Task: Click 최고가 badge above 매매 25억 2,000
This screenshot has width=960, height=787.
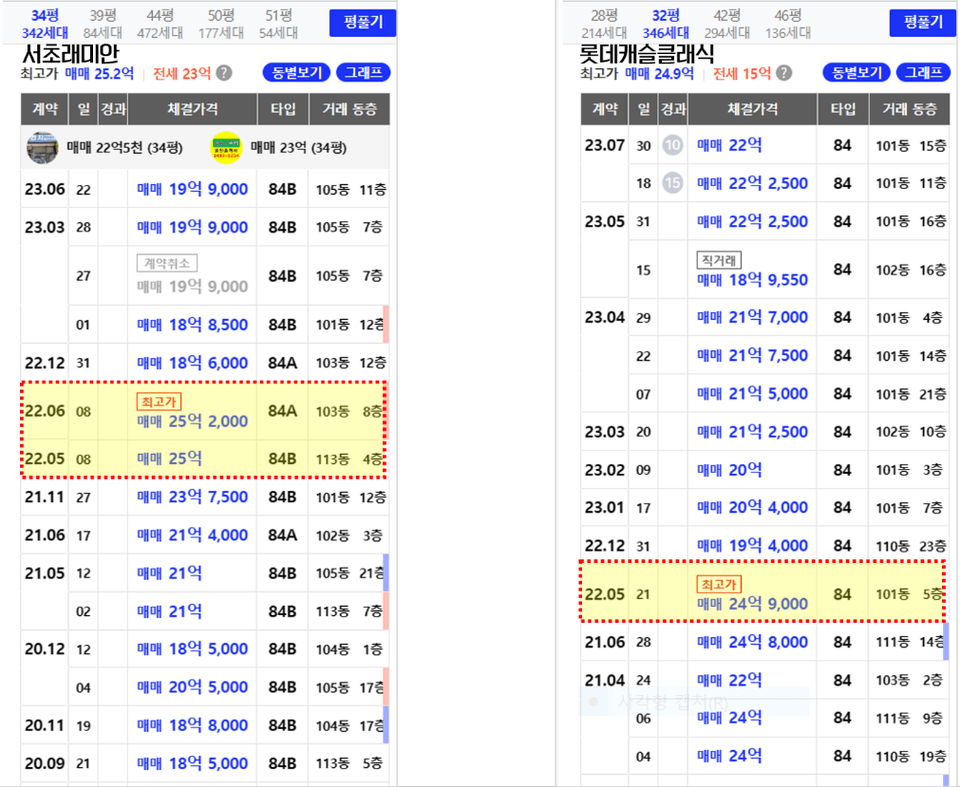Action: pos(158,402)
